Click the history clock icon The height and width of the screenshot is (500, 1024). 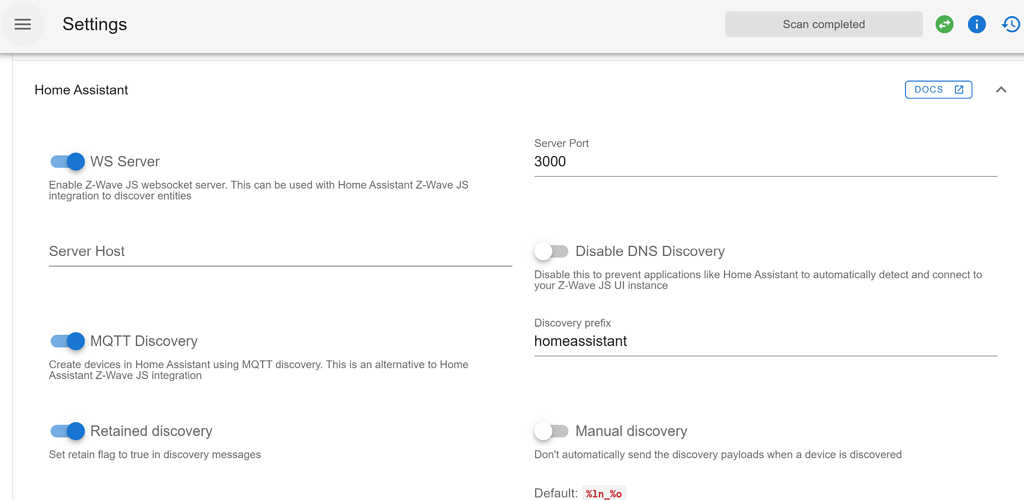(1011, 24)
